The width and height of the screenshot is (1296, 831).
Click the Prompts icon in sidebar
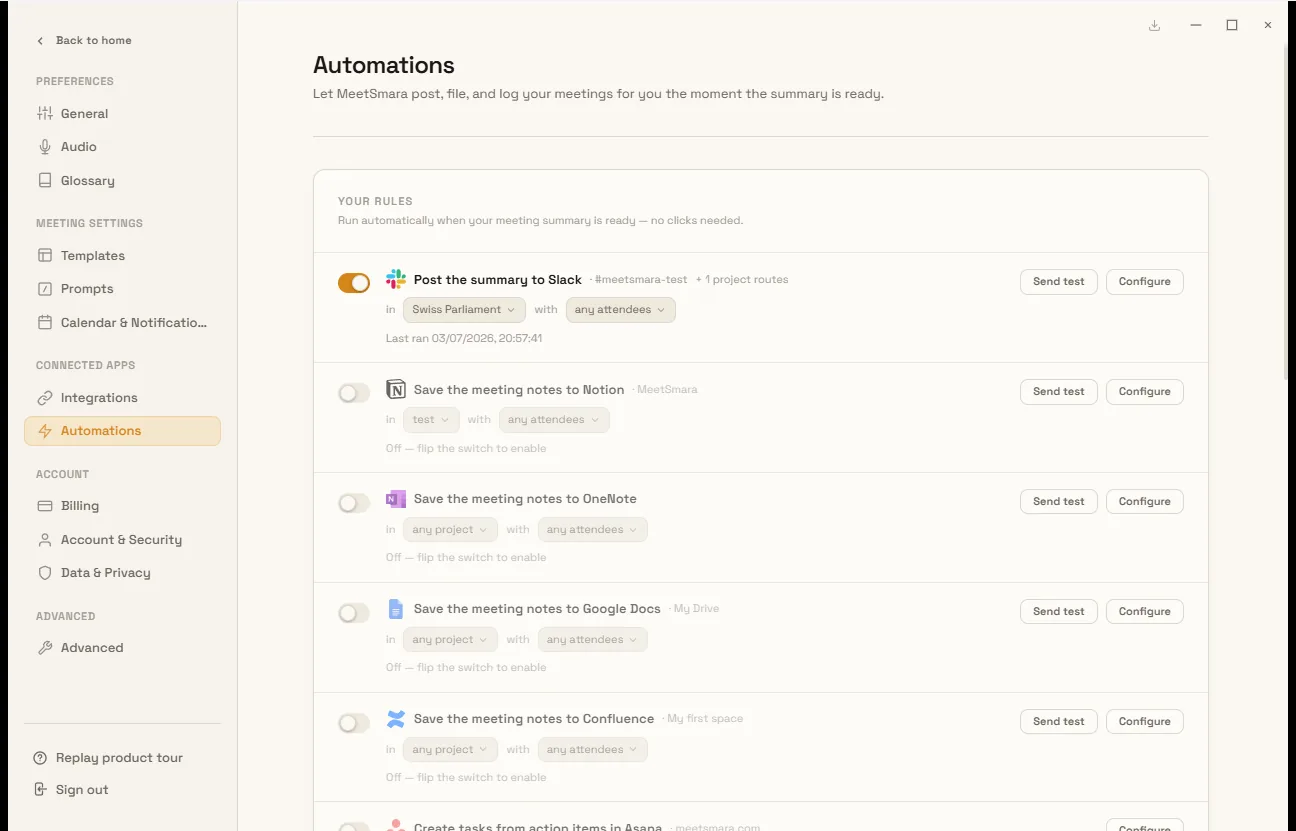[x=45, y=289]
